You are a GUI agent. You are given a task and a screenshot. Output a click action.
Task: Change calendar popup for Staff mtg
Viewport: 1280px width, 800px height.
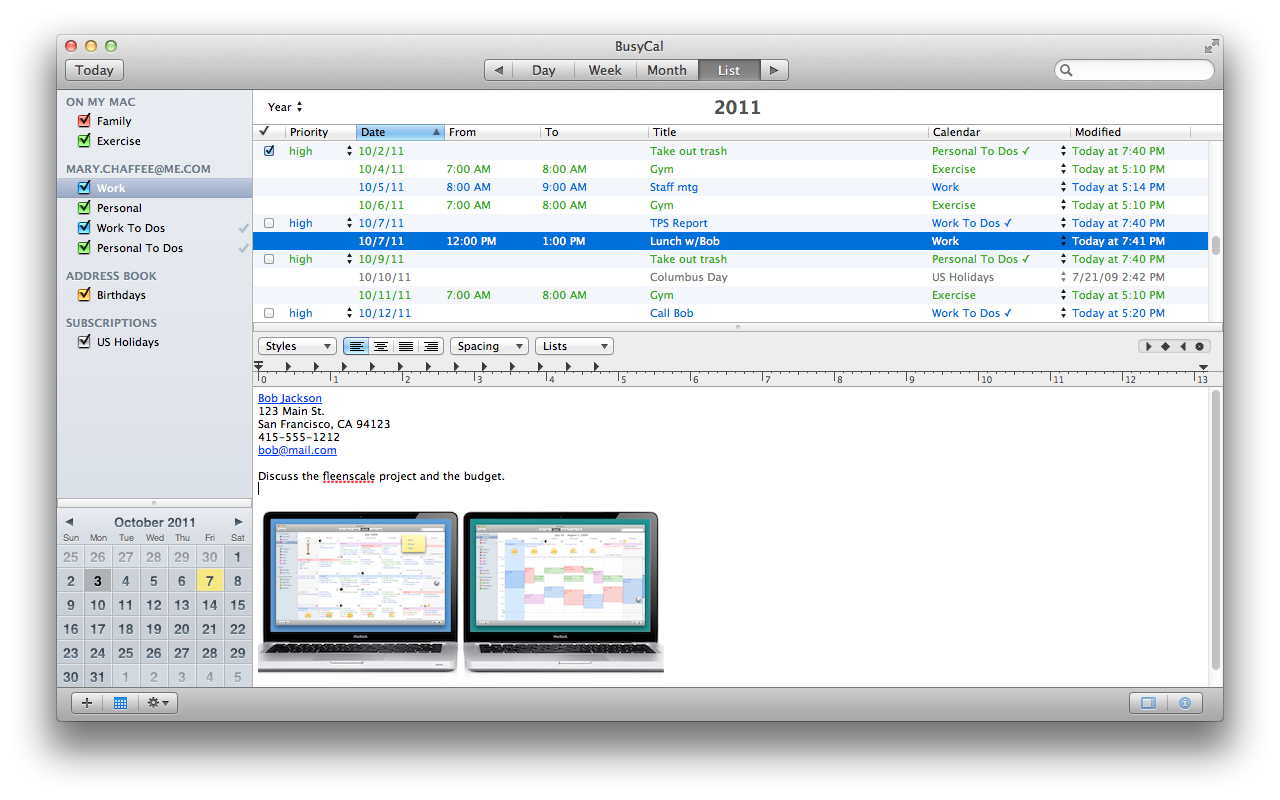(x=1063, y=187)
